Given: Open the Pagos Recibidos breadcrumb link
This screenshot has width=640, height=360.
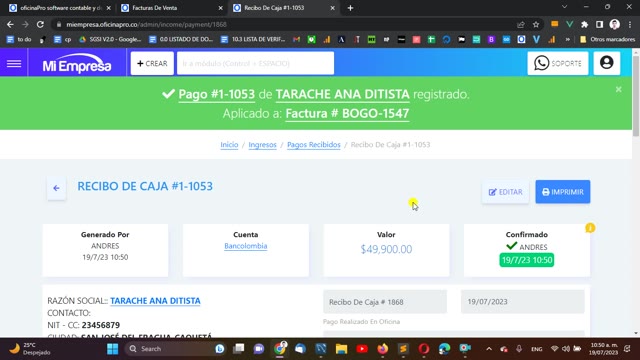Looking at the screenshot, I should (x=313, y=144).
